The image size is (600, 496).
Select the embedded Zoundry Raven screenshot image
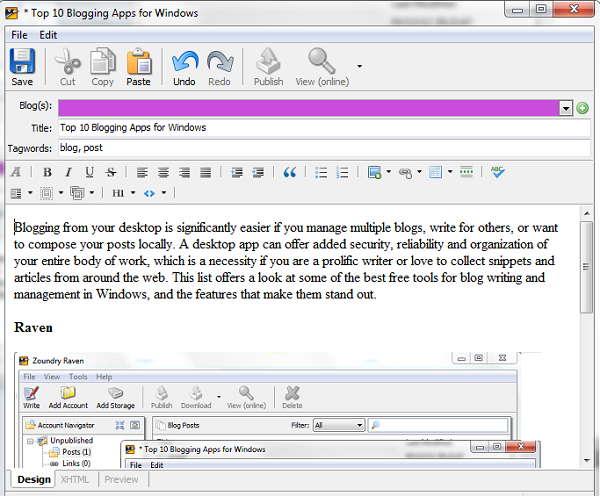[x=277, y=410]
